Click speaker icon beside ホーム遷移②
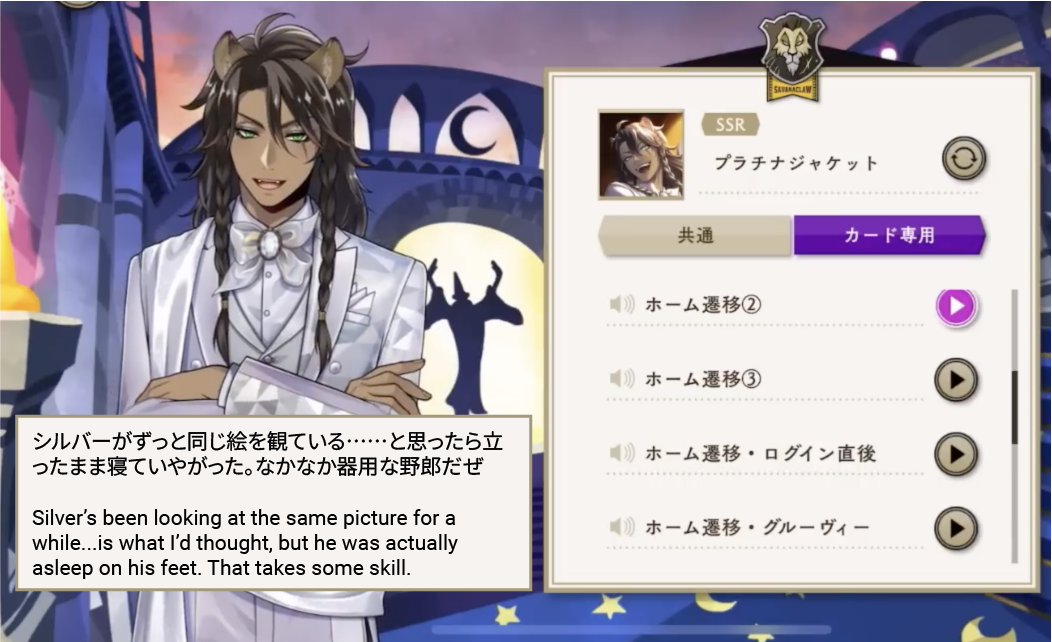The image size is (1052, 642). pos(621,305)
